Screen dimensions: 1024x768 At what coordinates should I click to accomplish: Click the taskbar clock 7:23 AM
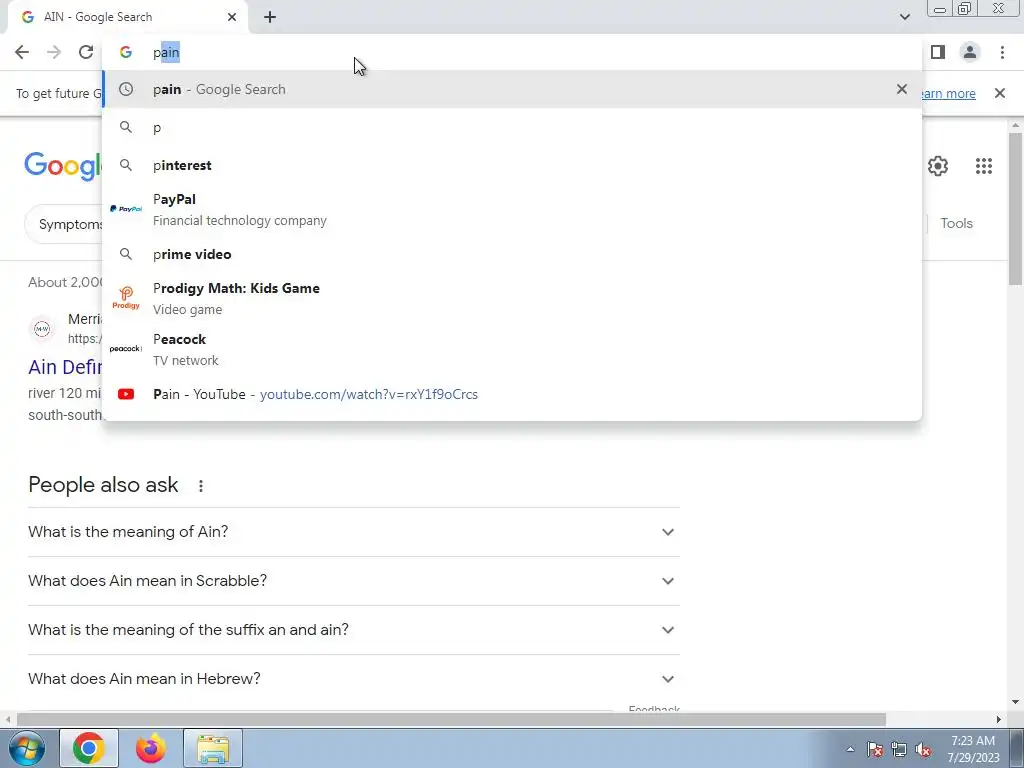pos(973,749)
